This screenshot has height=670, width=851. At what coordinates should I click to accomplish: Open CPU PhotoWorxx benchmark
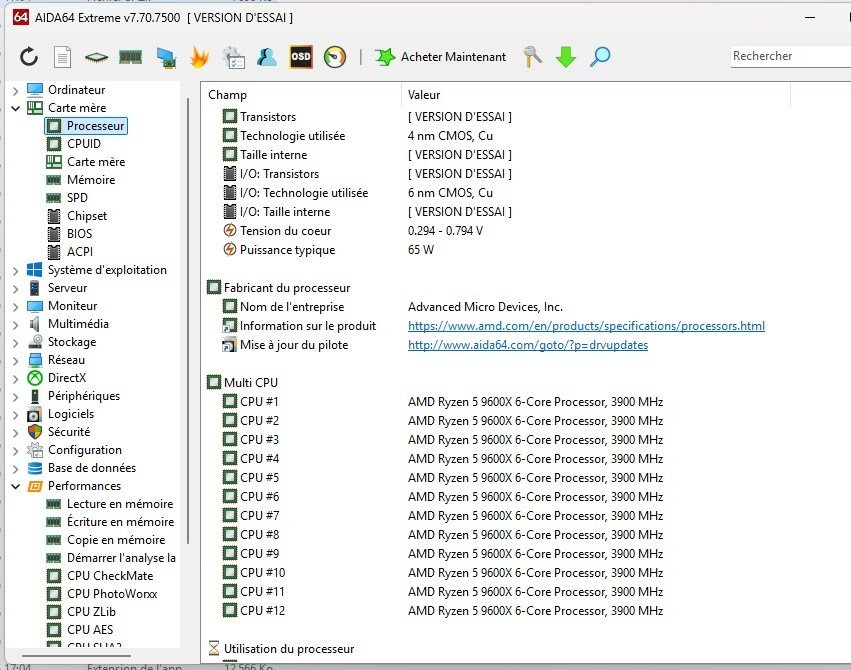coord(111,594)
